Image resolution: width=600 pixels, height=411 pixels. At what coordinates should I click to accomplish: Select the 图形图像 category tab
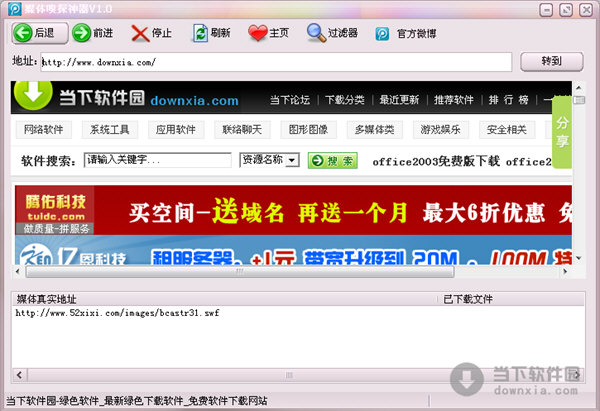pos(308,130)
